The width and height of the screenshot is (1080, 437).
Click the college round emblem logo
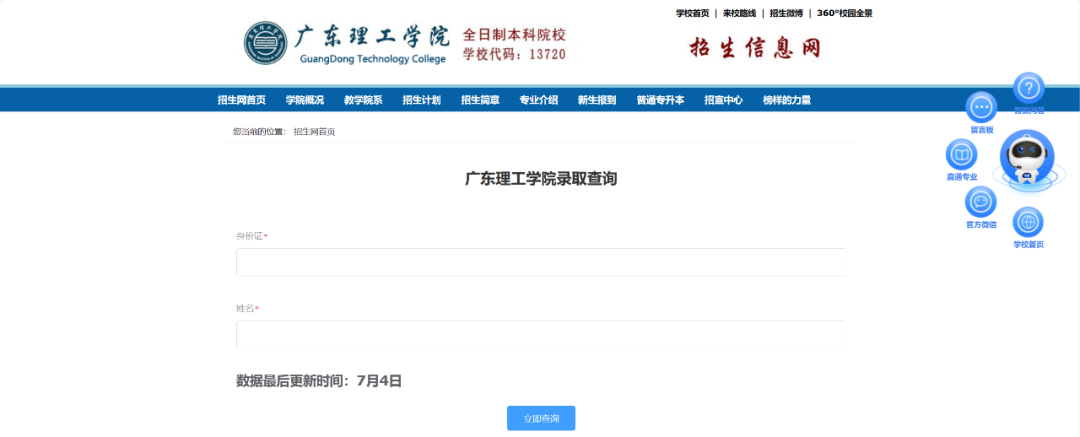click(x=265, y=43)
